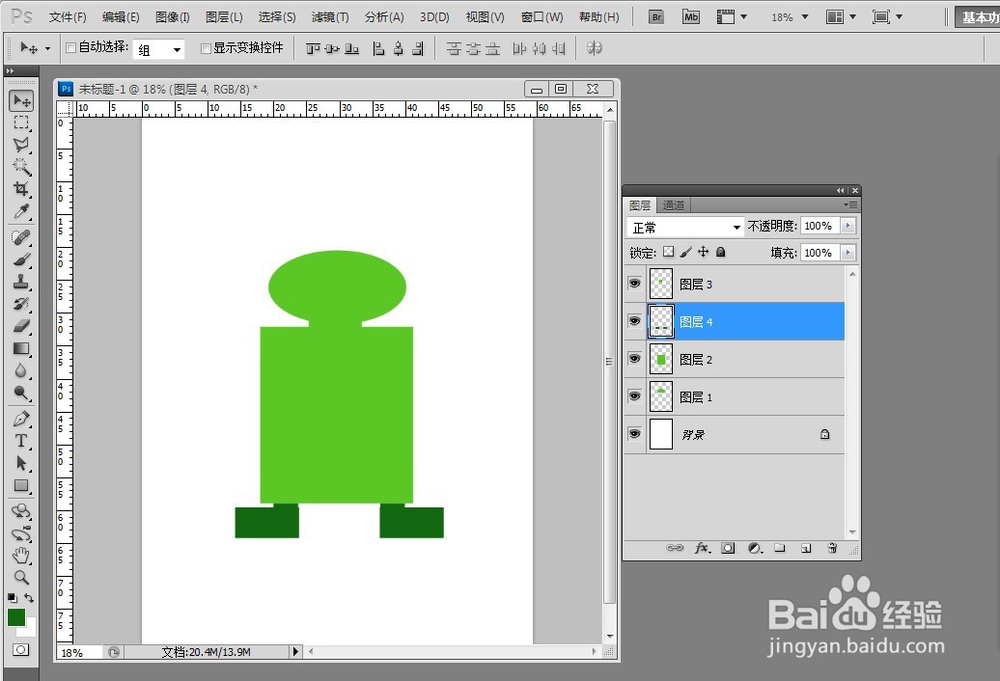Image resolution: width=1000 pixels, height=681 pixels.
Task: Check the 显示变换控件 checkbox
Action: [206, 48]
